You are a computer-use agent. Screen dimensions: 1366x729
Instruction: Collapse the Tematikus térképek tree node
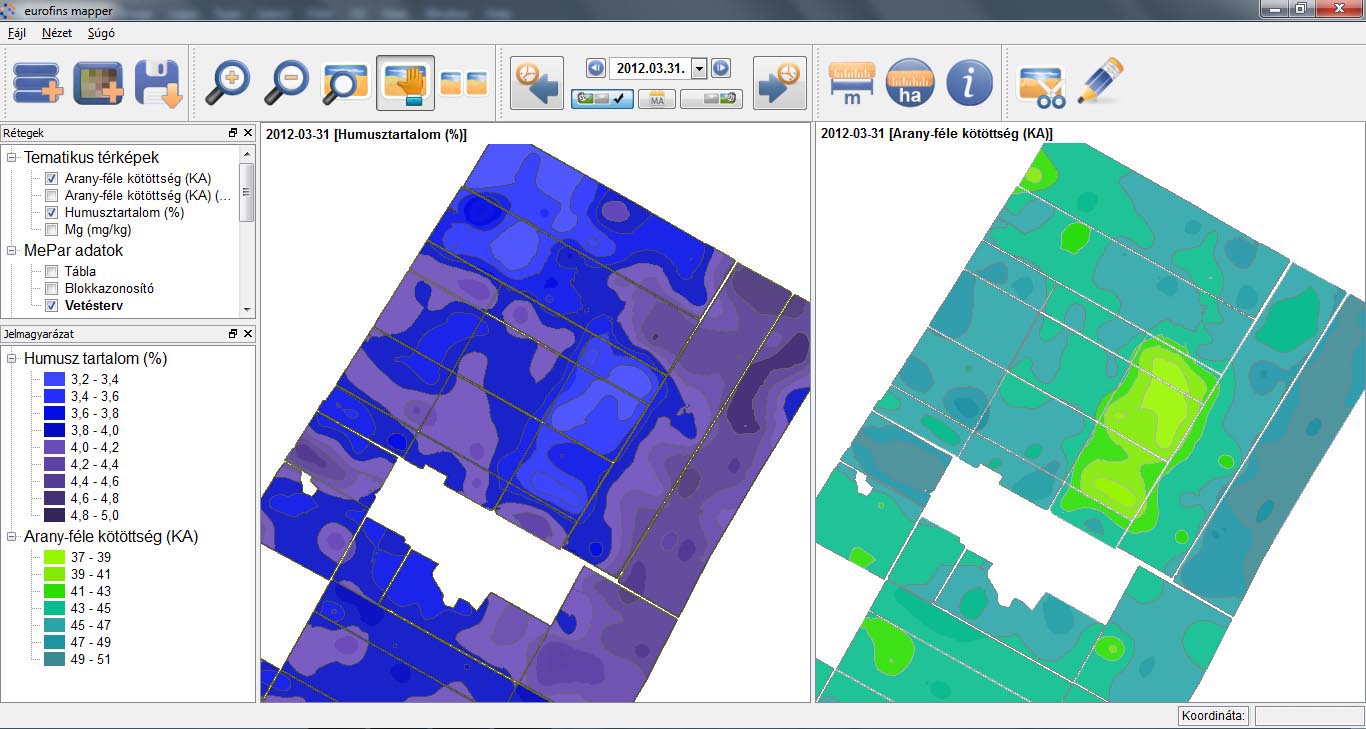(x=12, y=158)
